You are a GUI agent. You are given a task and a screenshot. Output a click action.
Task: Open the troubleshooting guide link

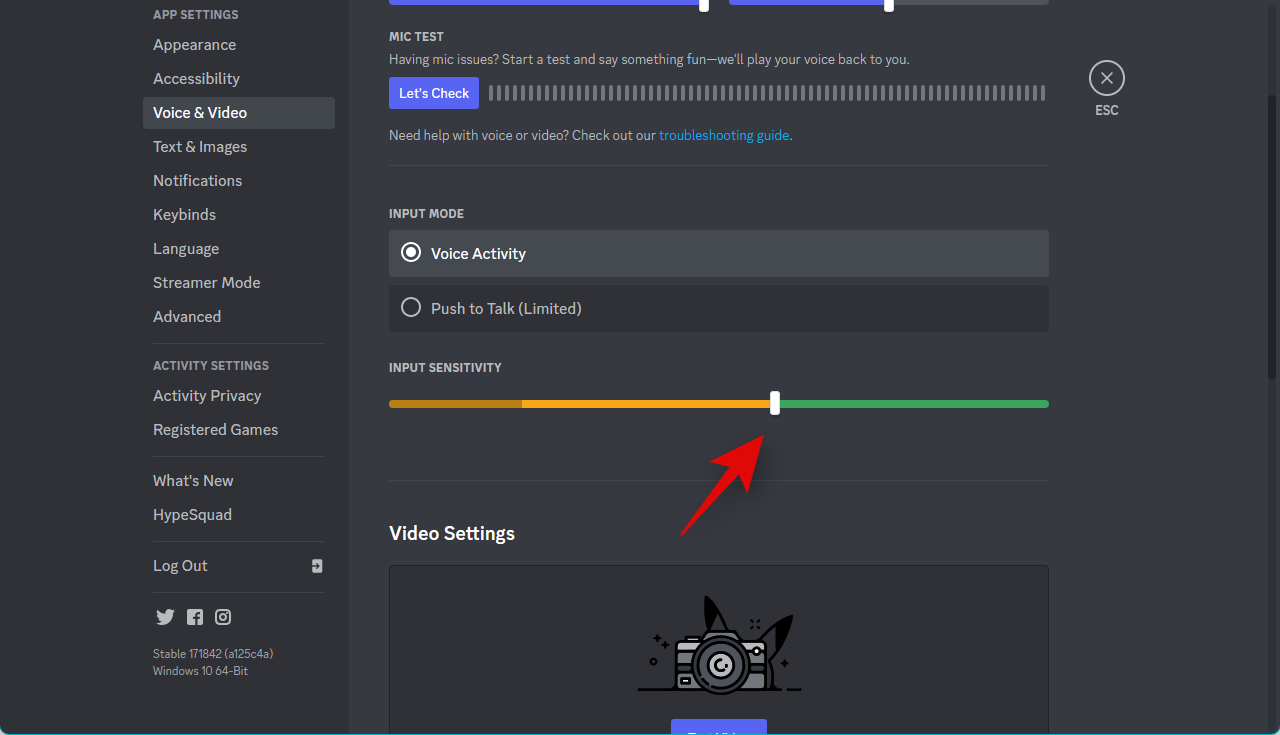pos(724,135)
